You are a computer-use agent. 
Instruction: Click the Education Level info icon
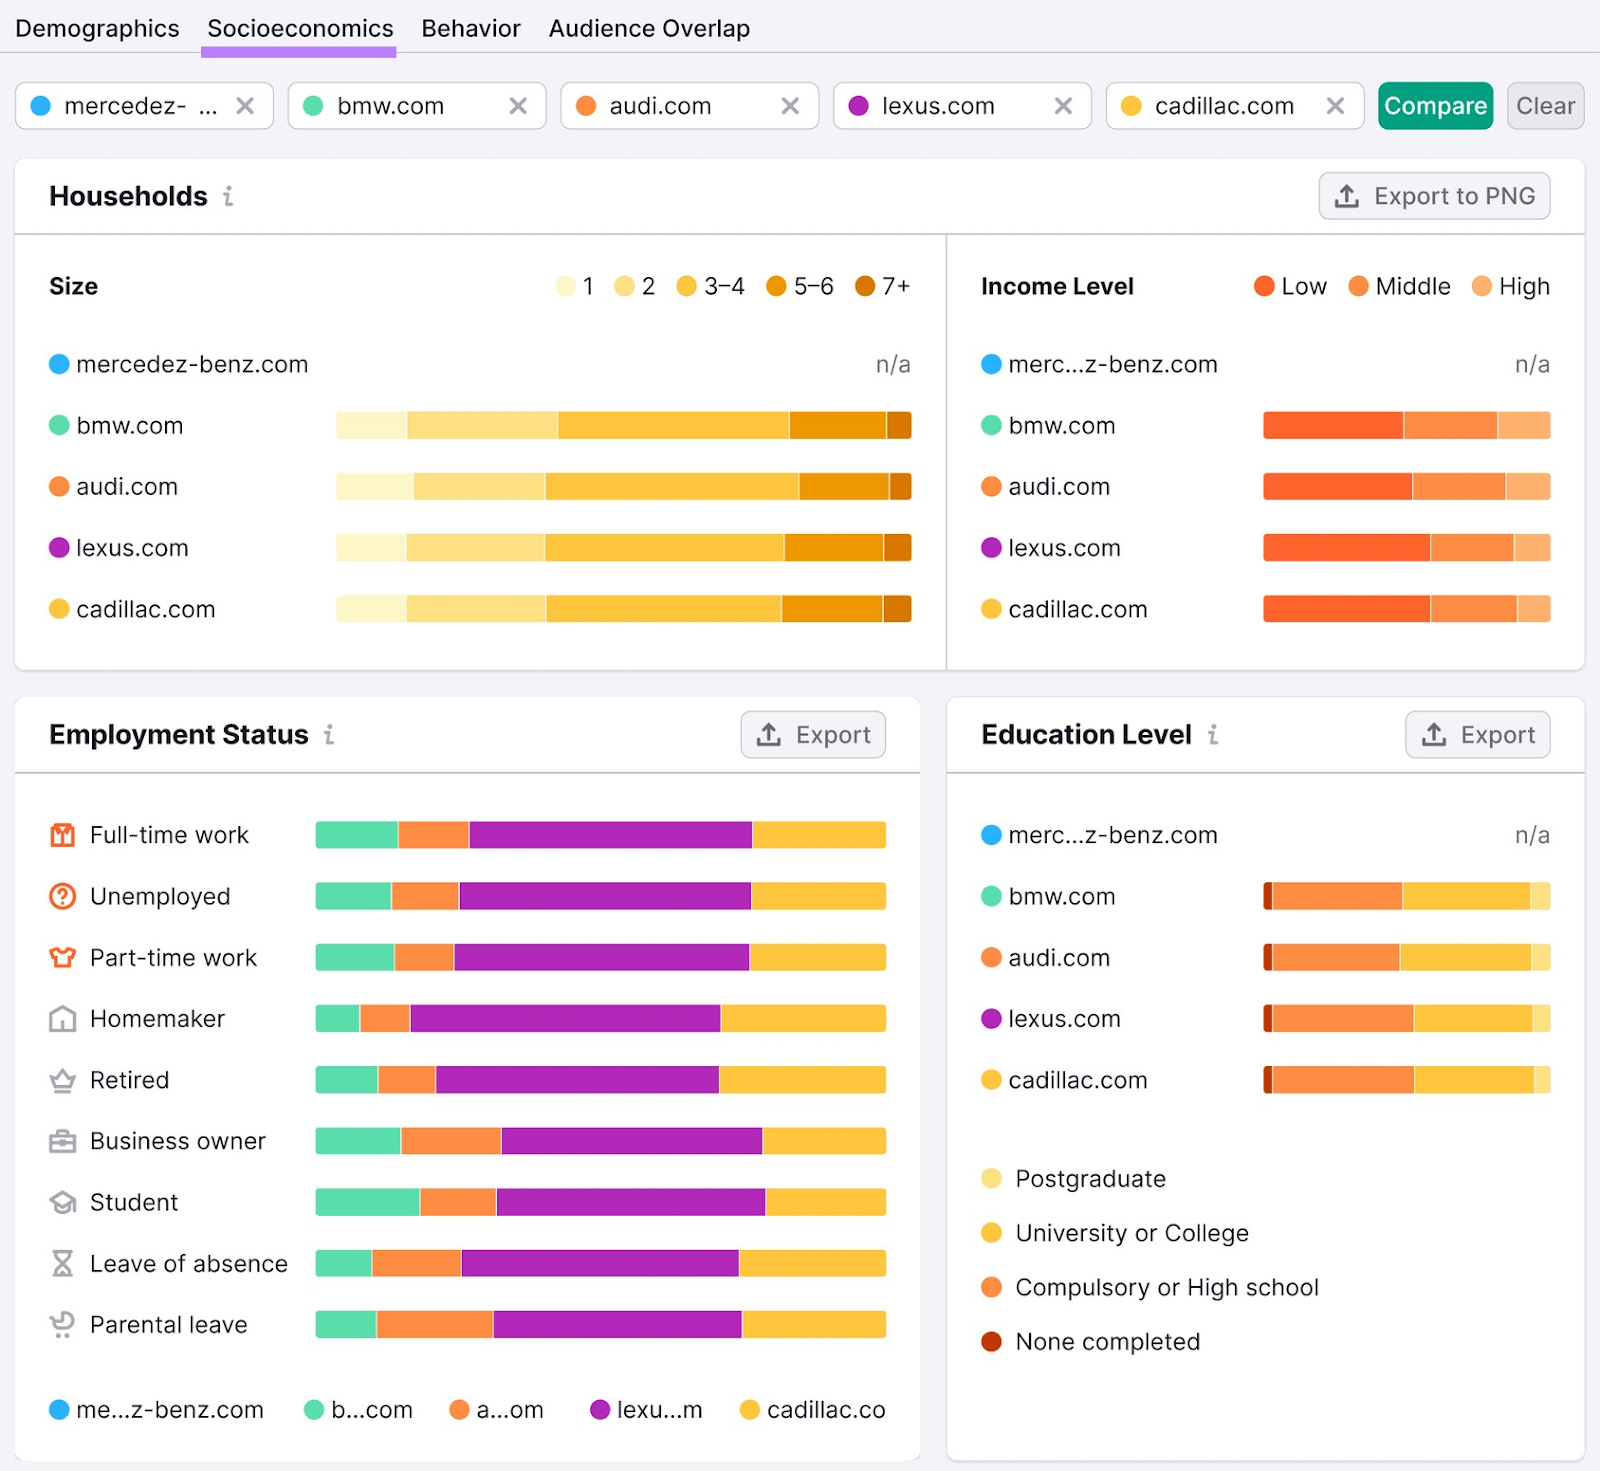[1213, 735]
